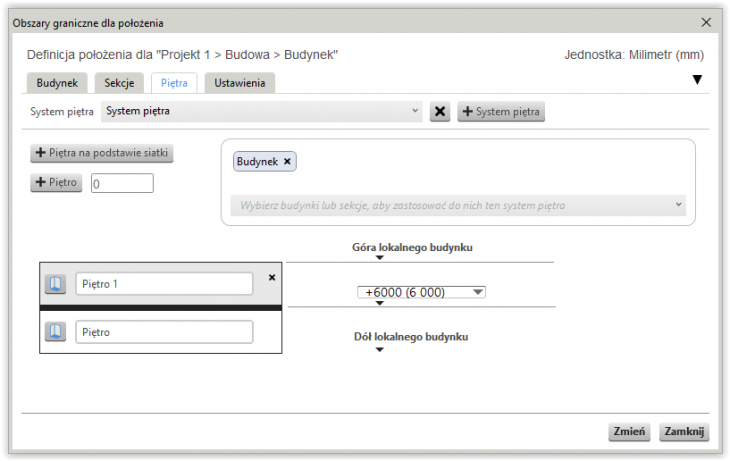Click the + Piętro button
730x461 pixels.
(x=56, y=182)
